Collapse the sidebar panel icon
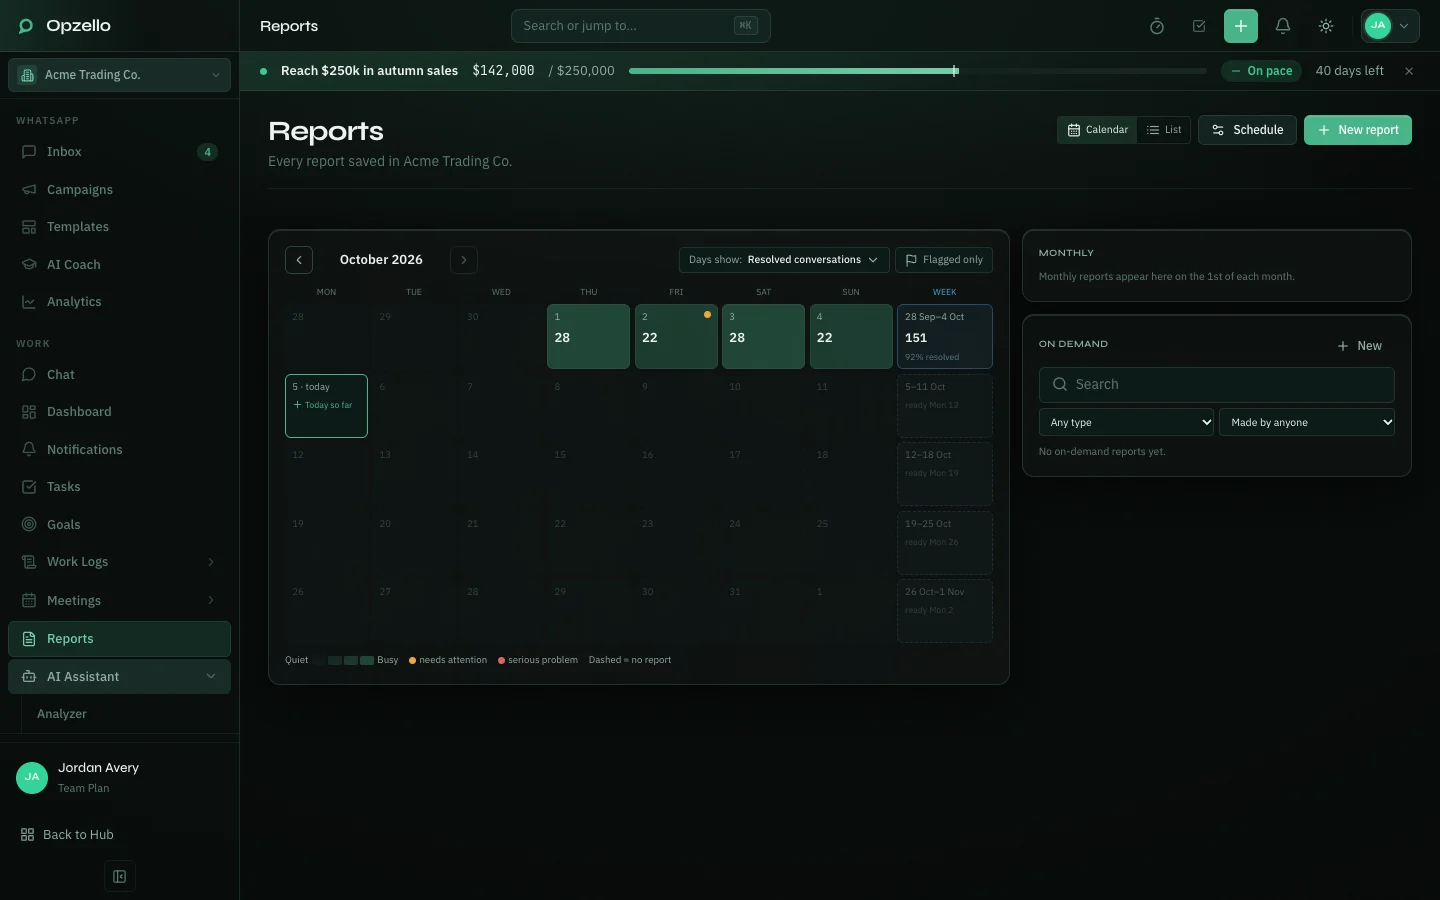 point(120,877)
